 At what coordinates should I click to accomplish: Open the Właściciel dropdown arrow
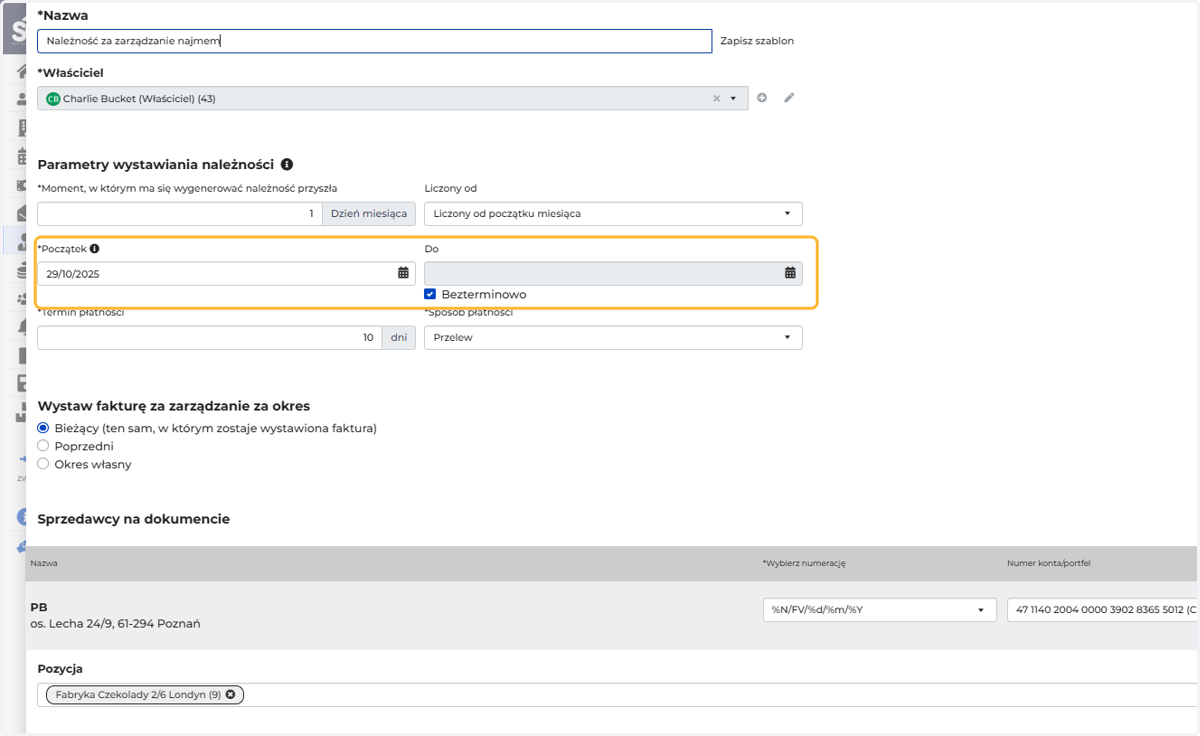tap(733, 99)
